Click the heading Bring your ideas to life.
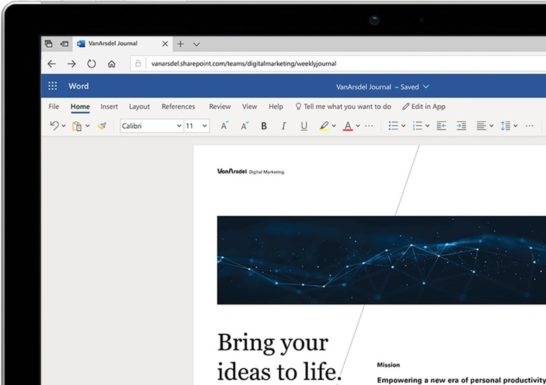 click(x=279, y=357)
